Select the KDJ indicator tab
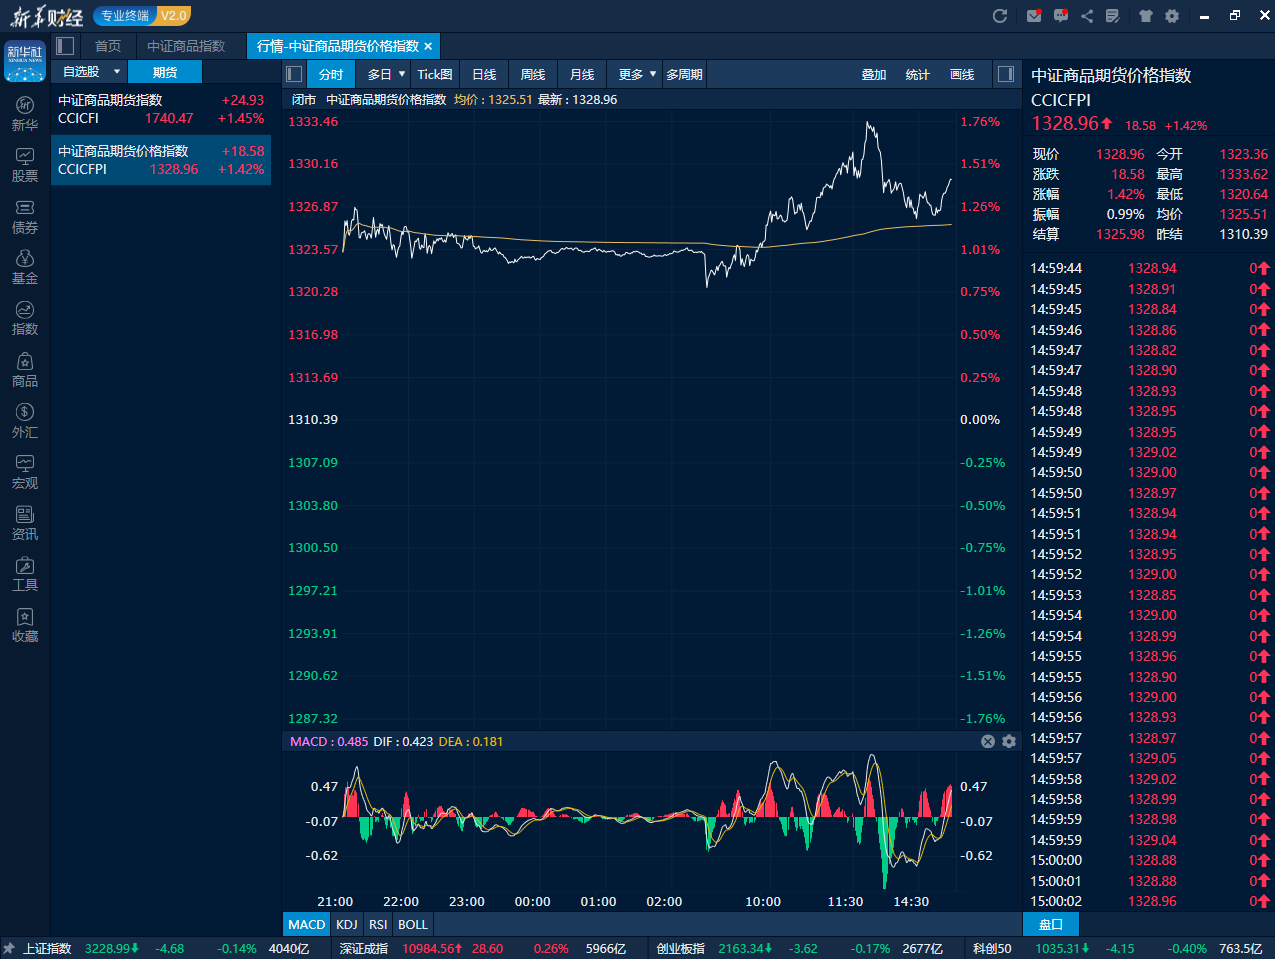1275x959 pixels. click(x=347, y=924)
